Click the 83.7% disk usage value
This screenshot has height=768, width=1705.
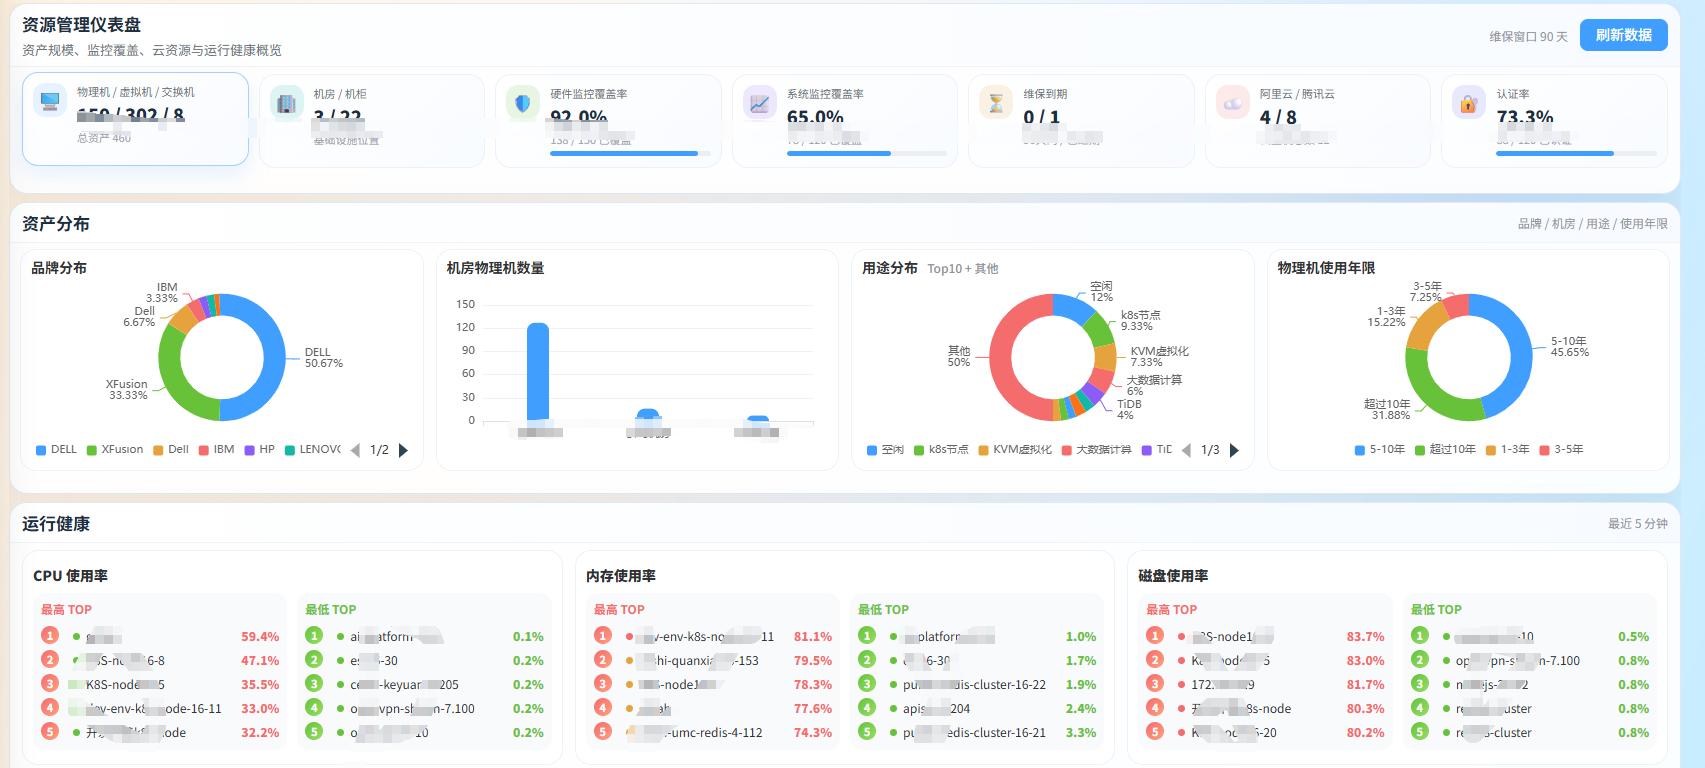coord(1366,637)
